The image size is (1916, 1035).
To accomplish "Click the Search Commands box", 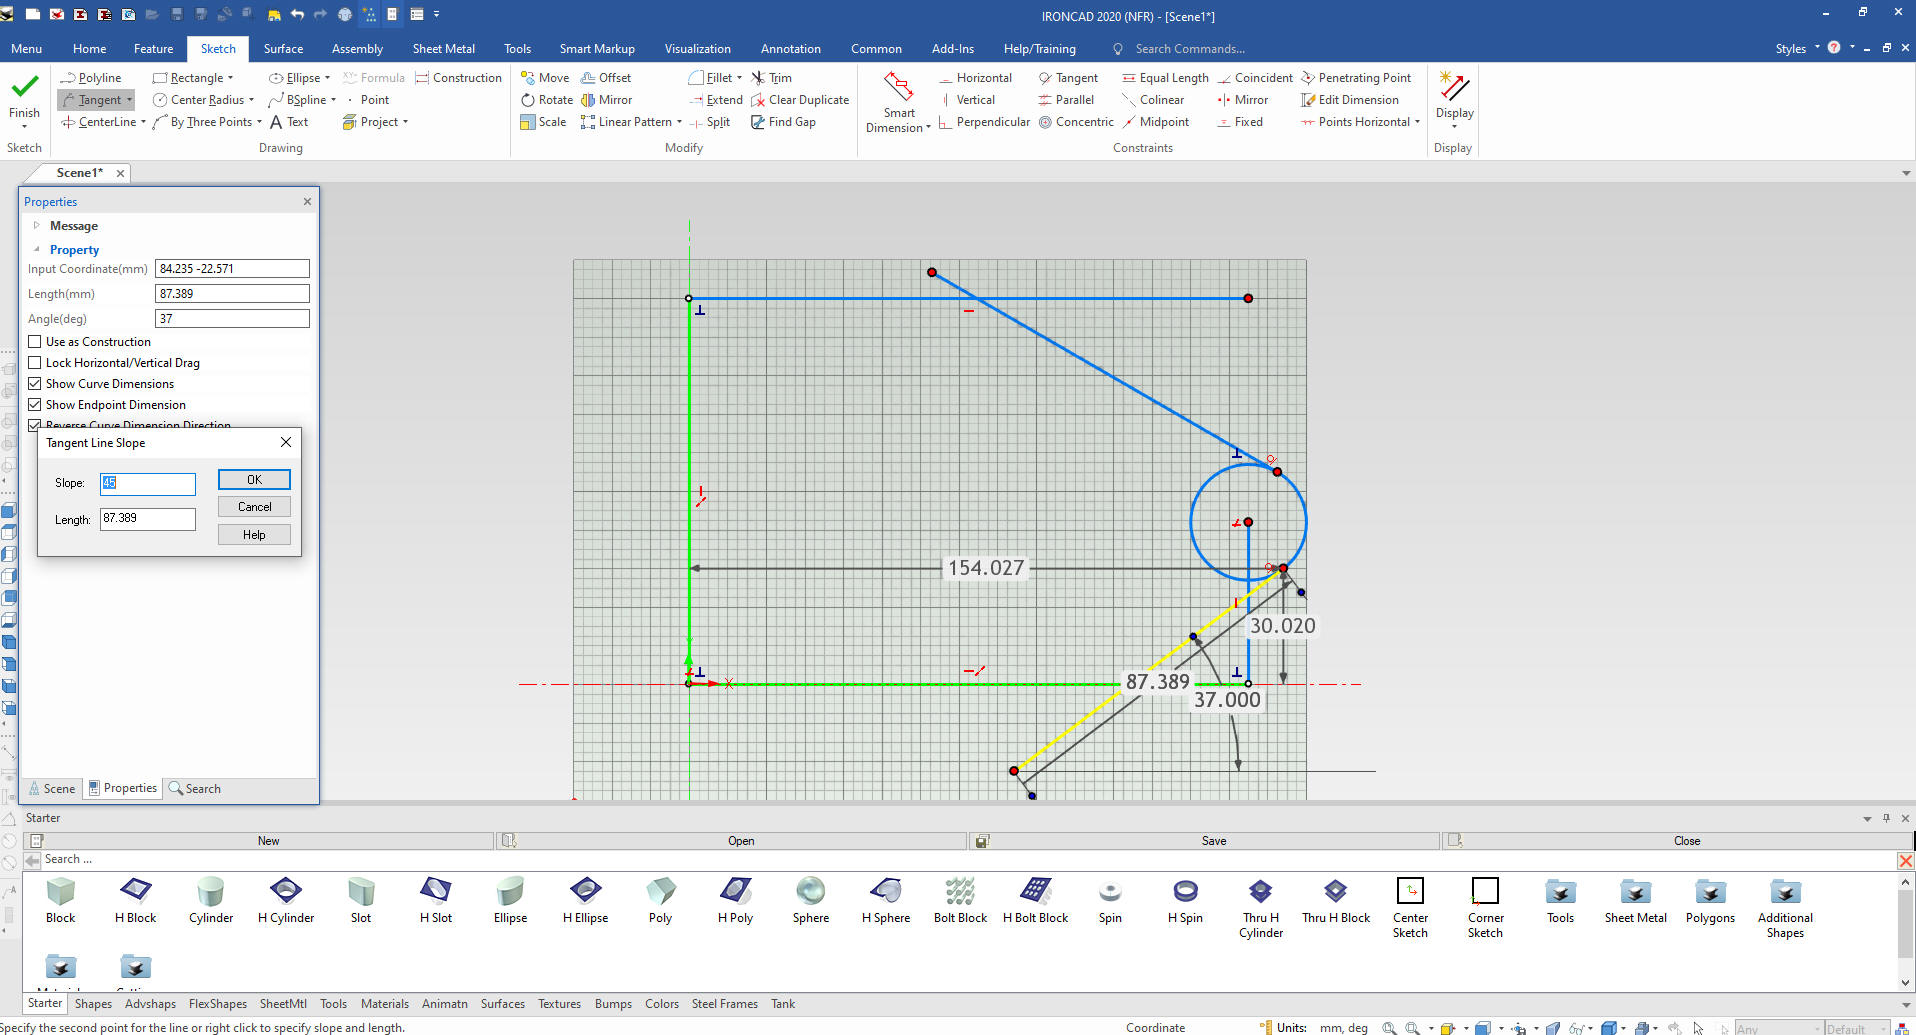I will (1190, 48).
